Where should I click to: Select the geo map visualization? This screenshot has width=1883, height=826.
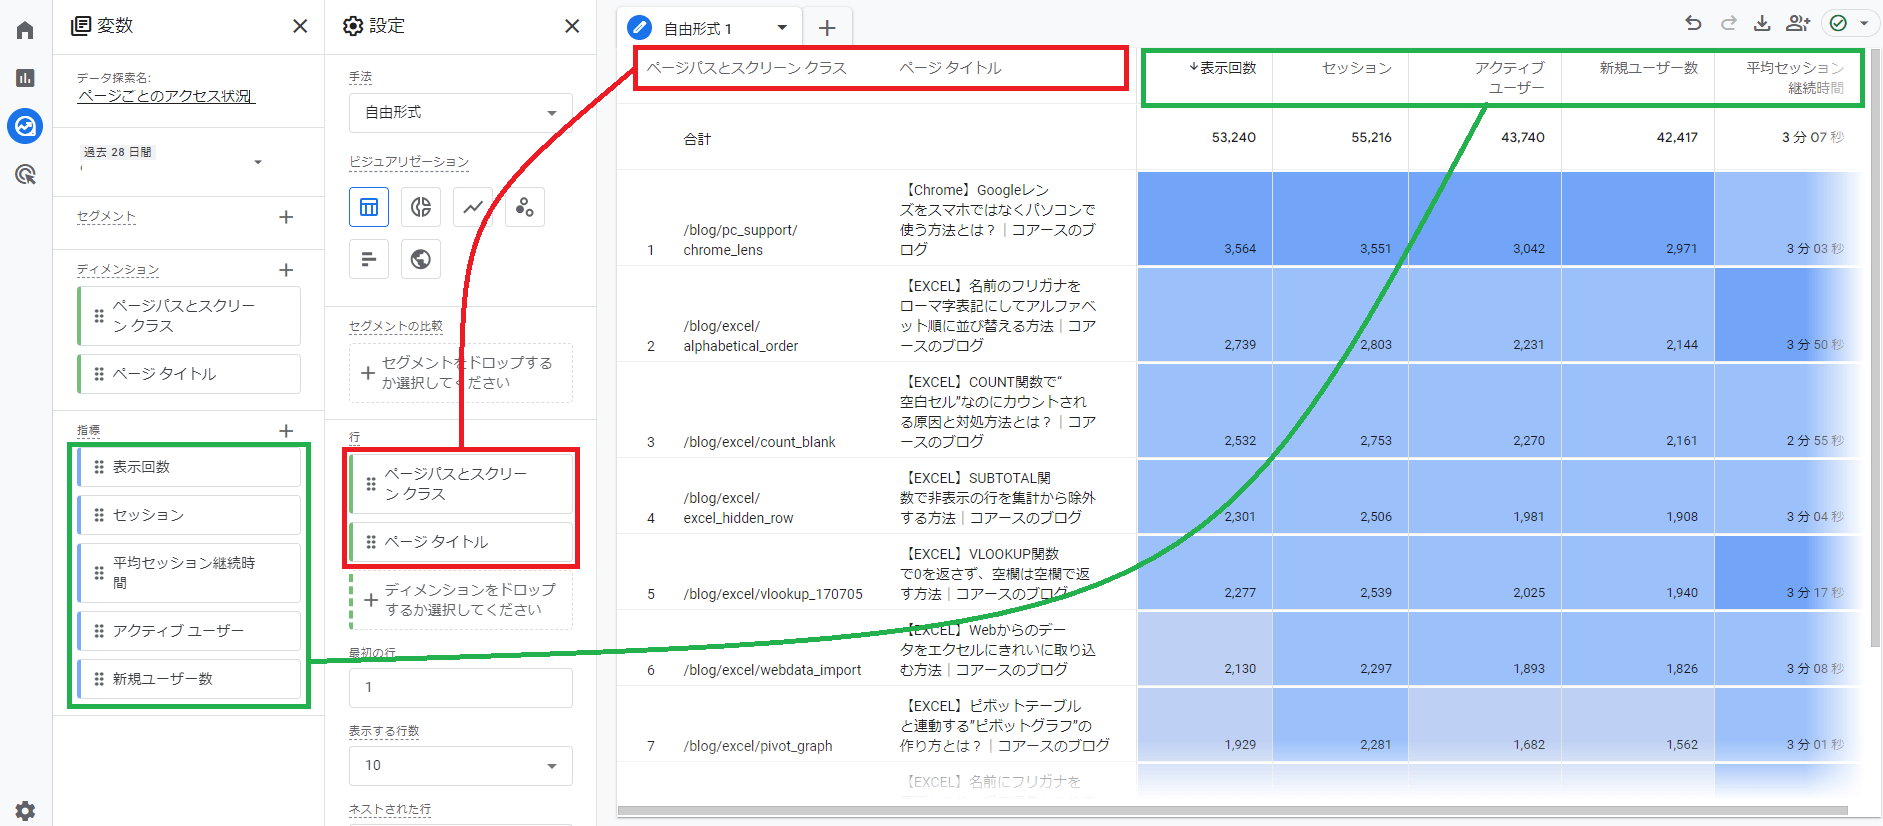421,259
